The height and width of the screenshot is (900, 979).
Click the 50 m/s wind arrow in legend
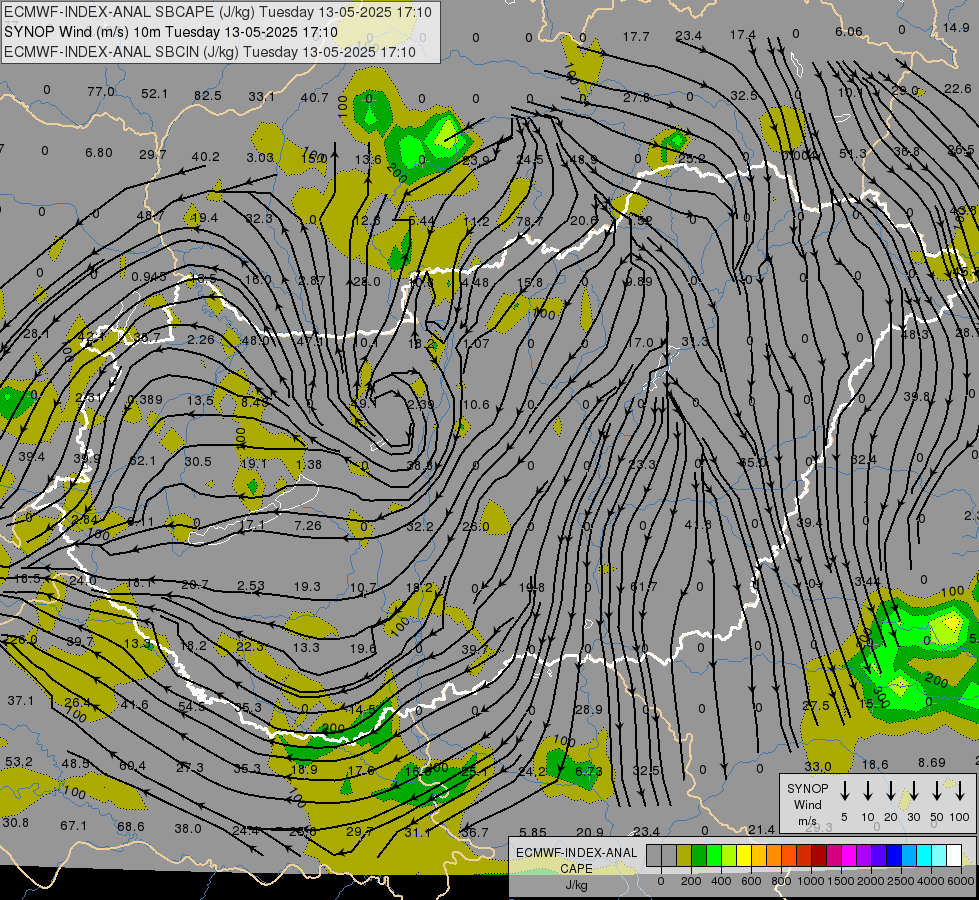click(x=937, y=791)
